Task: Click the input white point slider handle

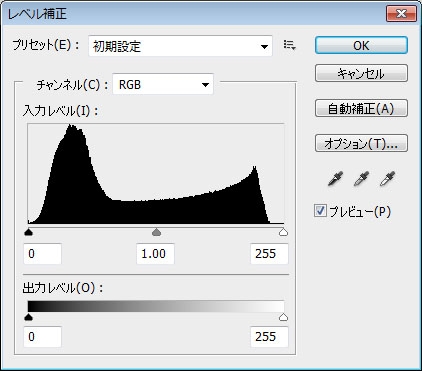Action: (283, 232)
